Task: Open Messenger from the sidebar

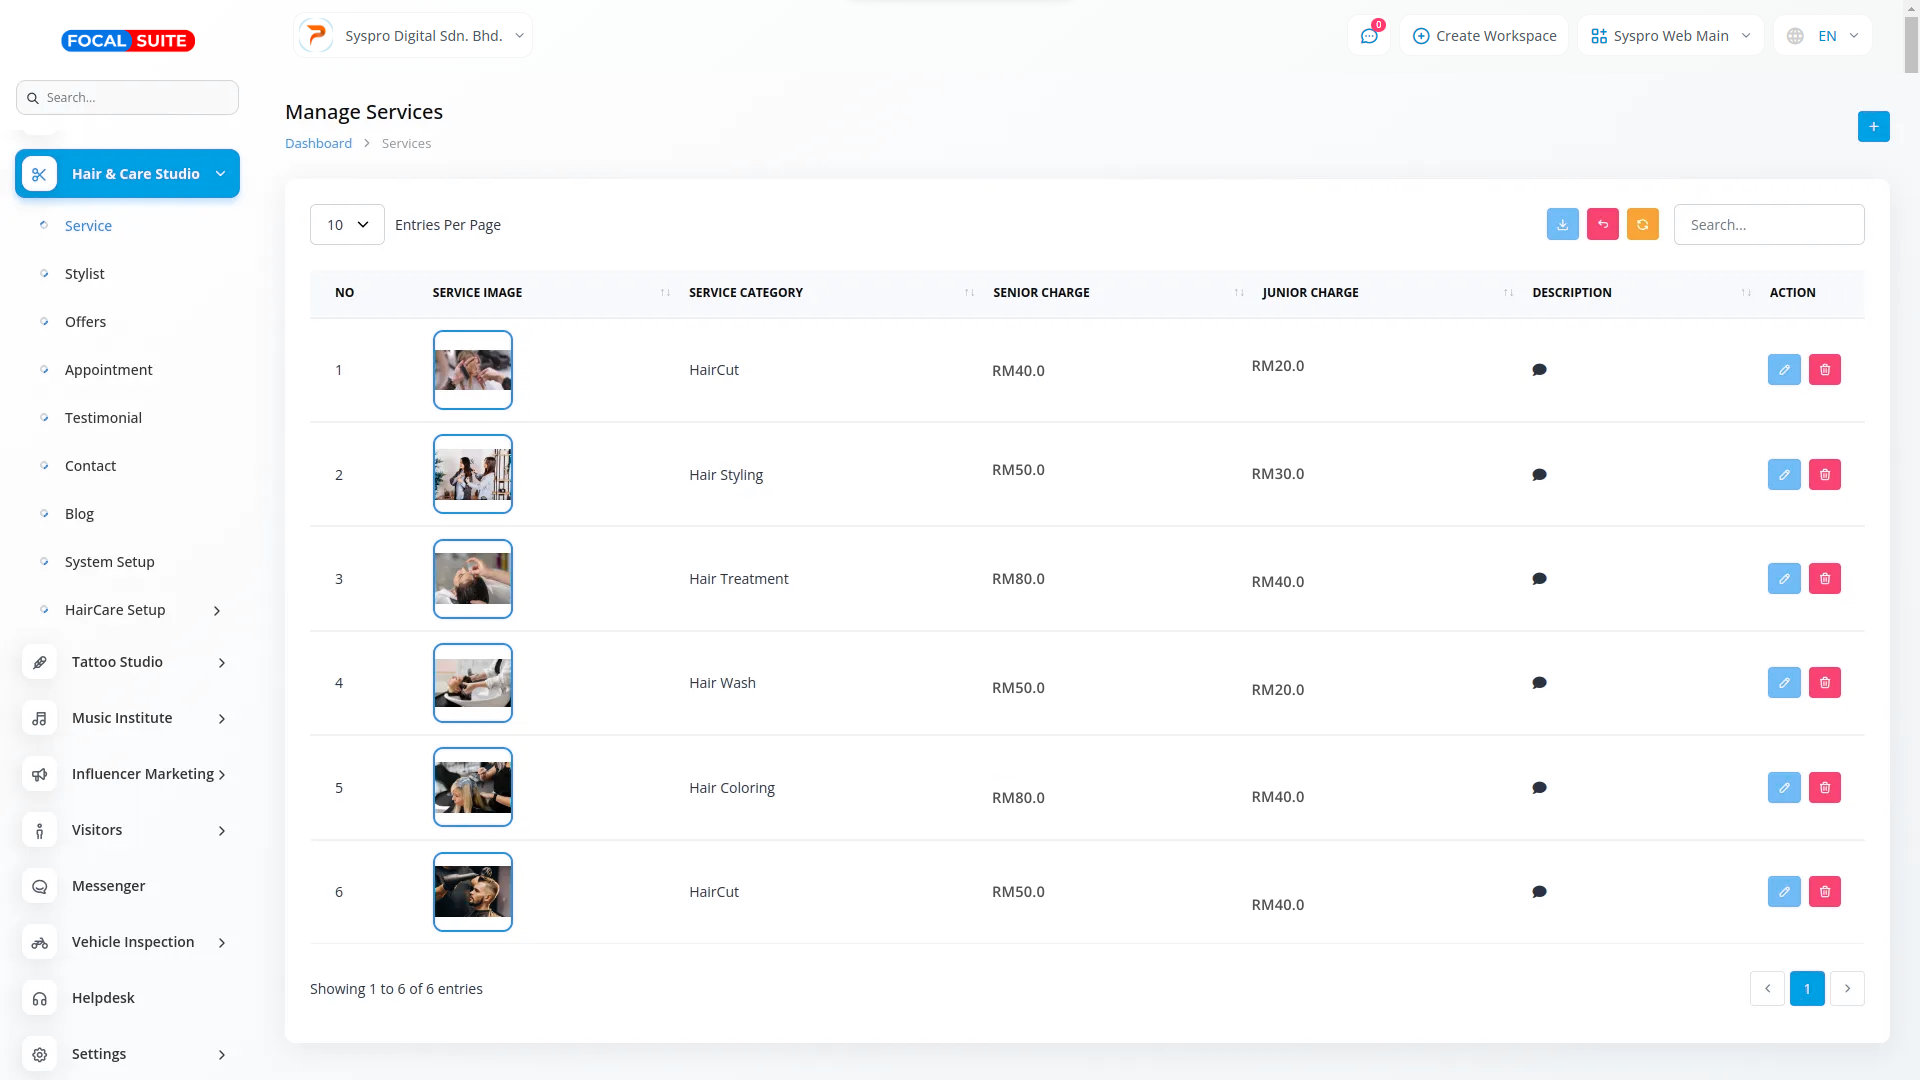Action: [108, 886]
